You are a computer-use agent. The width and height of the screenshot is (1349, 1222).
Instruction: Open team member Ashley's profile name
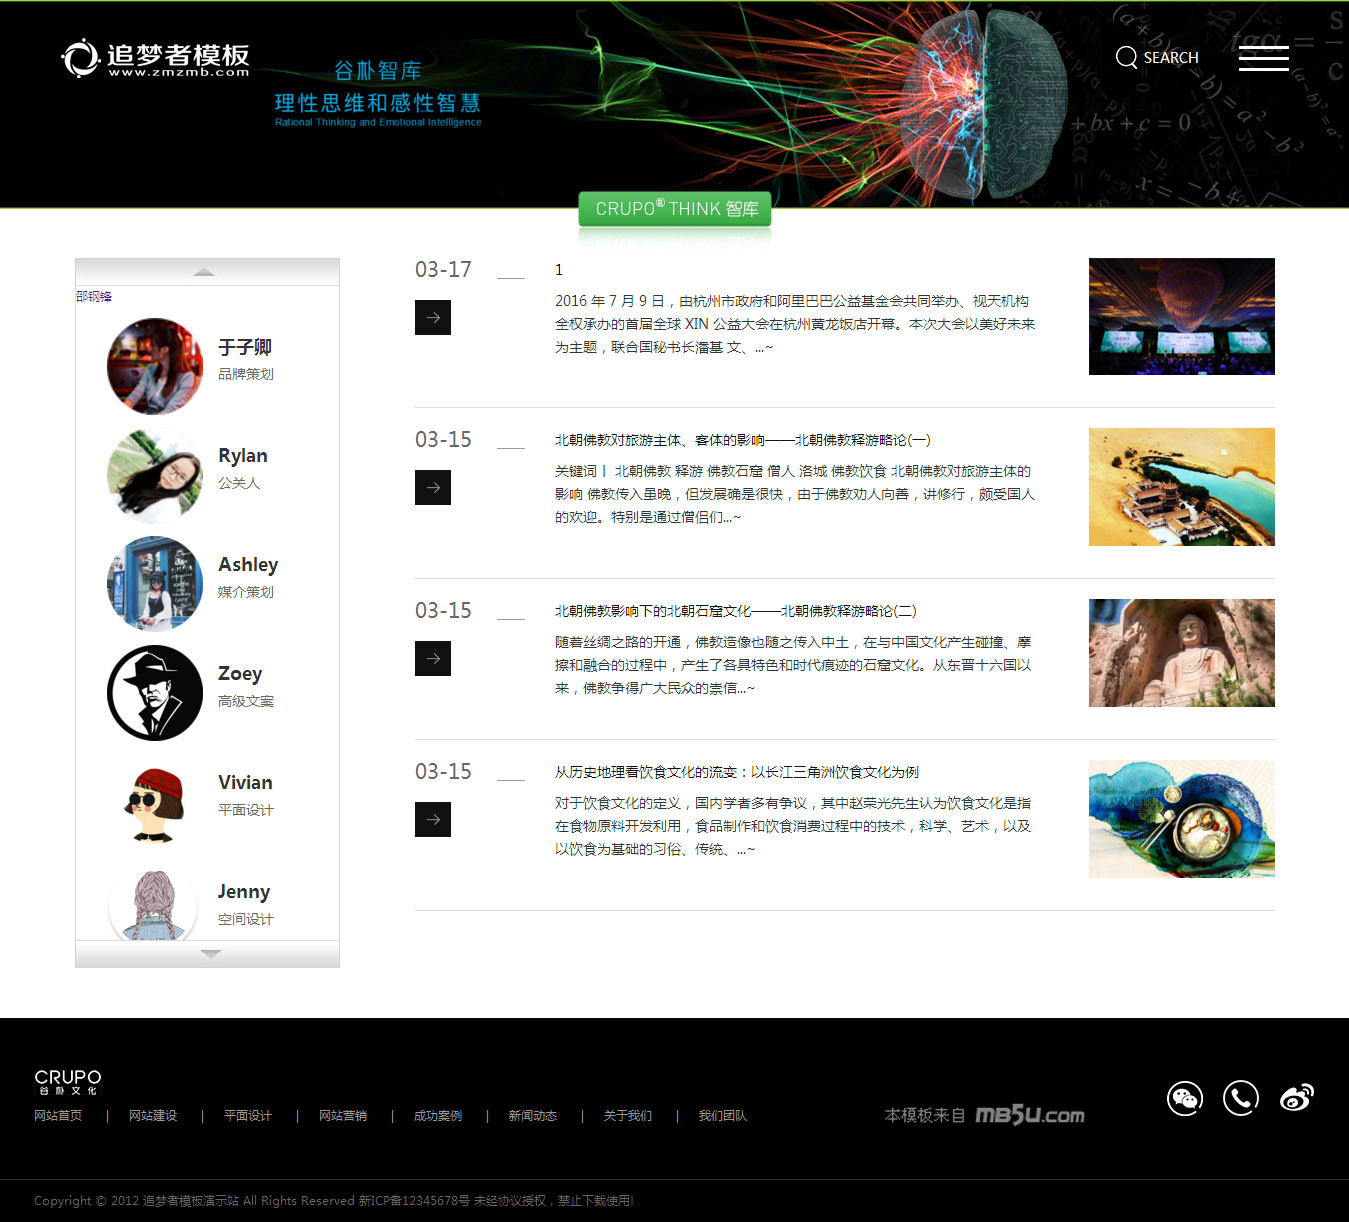[248, 565]
